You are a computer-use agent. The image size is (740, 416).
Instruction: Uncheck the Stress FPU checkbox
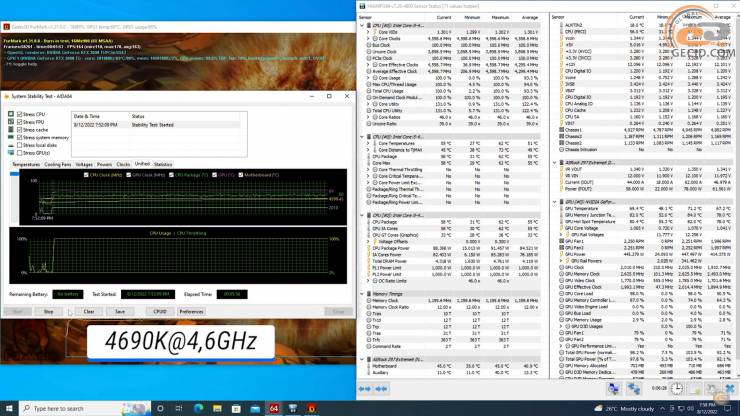pos(19,122)
